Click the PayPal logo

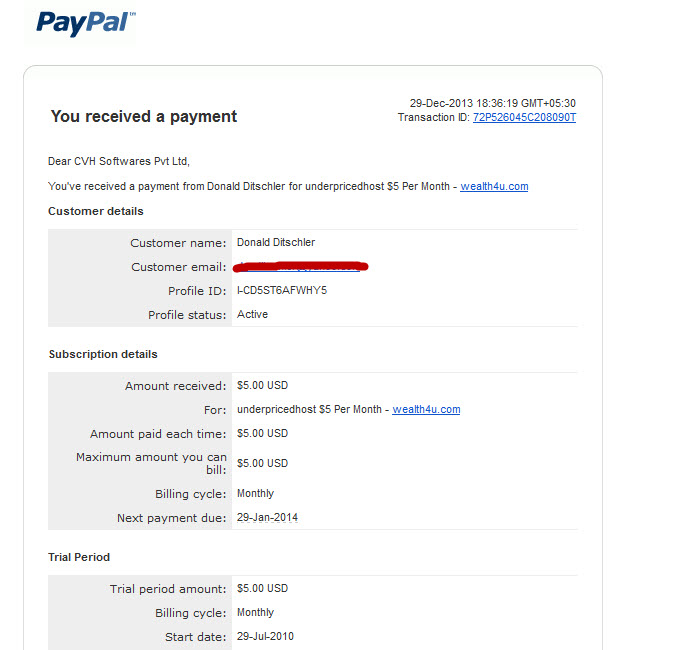click(x=85, y=23)
